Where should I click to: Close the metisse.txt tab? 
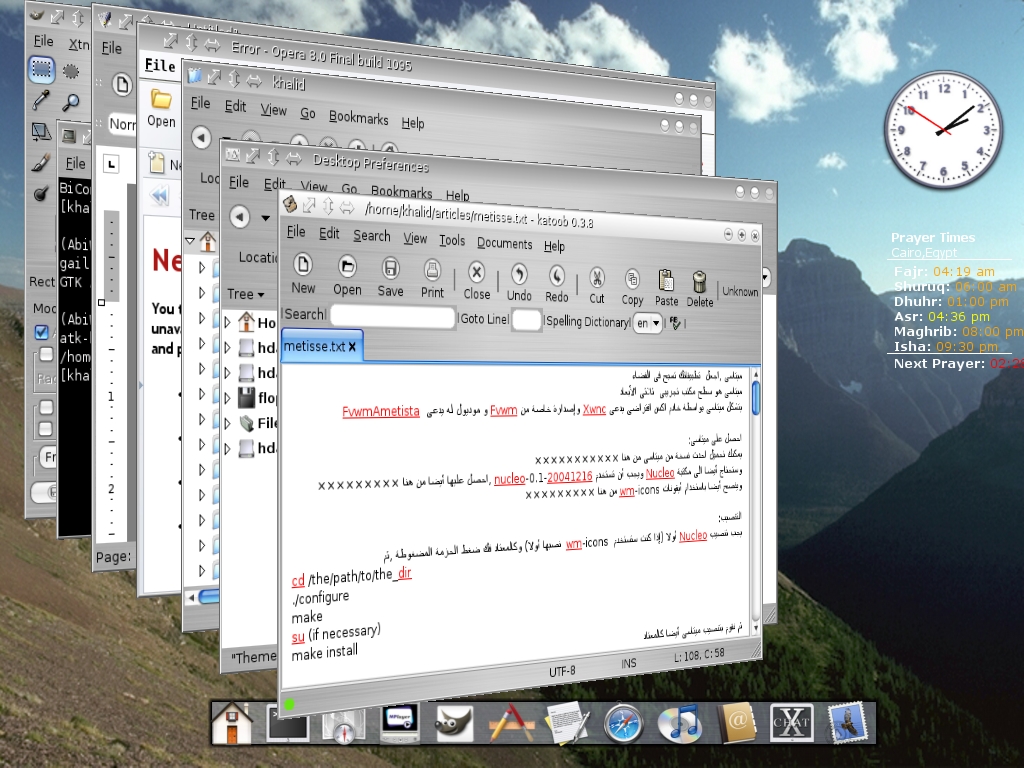352,347
